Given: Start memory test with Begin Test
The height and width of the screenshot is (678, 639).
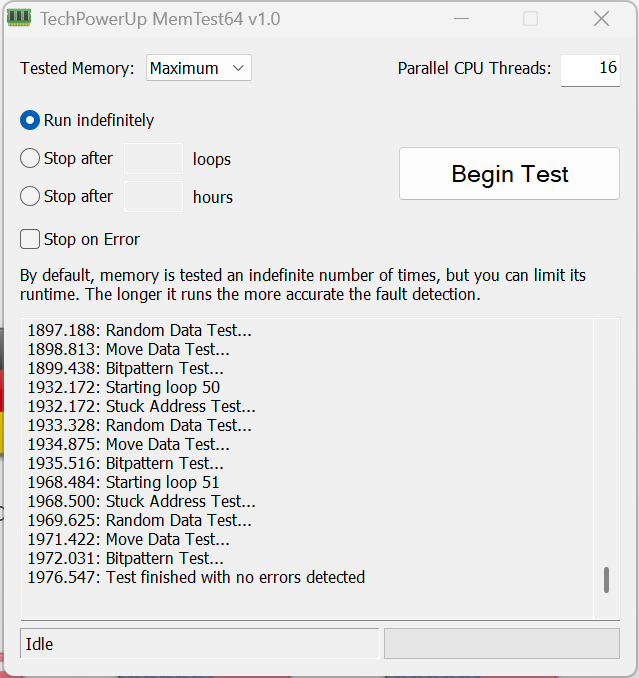Looking at the screenshot, I should [x=509, y=174].
